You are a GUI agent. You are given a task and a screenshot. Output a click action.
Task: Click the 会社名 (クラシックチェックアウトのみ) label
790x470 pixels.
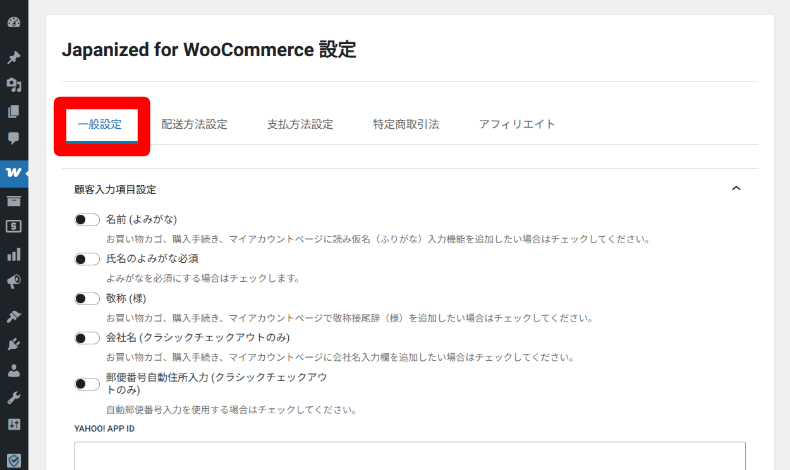coord(198,338)
